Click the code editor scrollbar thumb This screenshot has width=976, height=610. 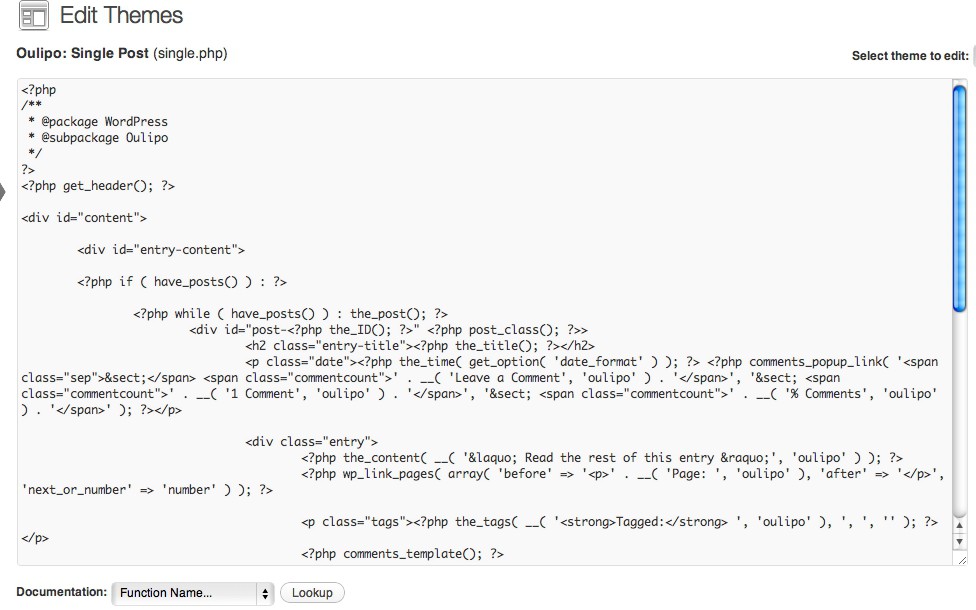point(960,198)
